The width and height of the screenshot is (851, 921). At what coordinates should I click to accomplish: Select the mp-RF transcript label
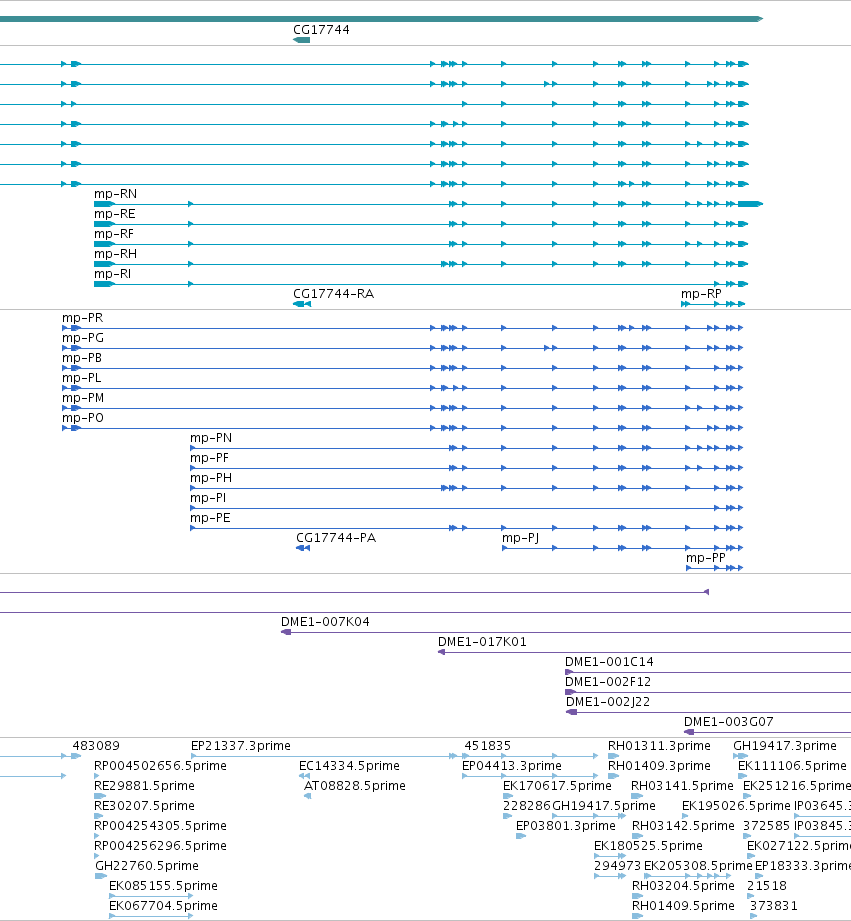[x=114, y=234]
